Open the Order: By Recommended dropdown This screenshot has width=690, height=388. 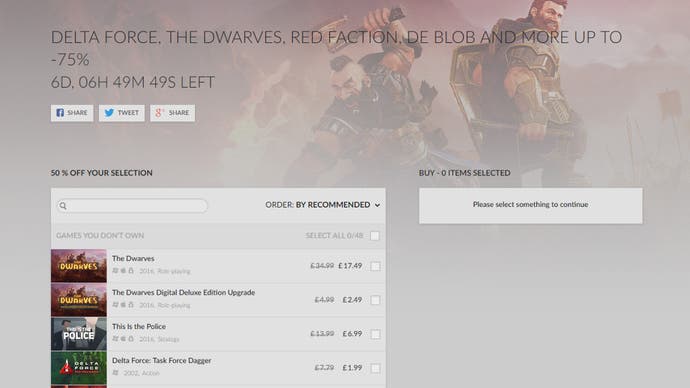pos(323,205)
